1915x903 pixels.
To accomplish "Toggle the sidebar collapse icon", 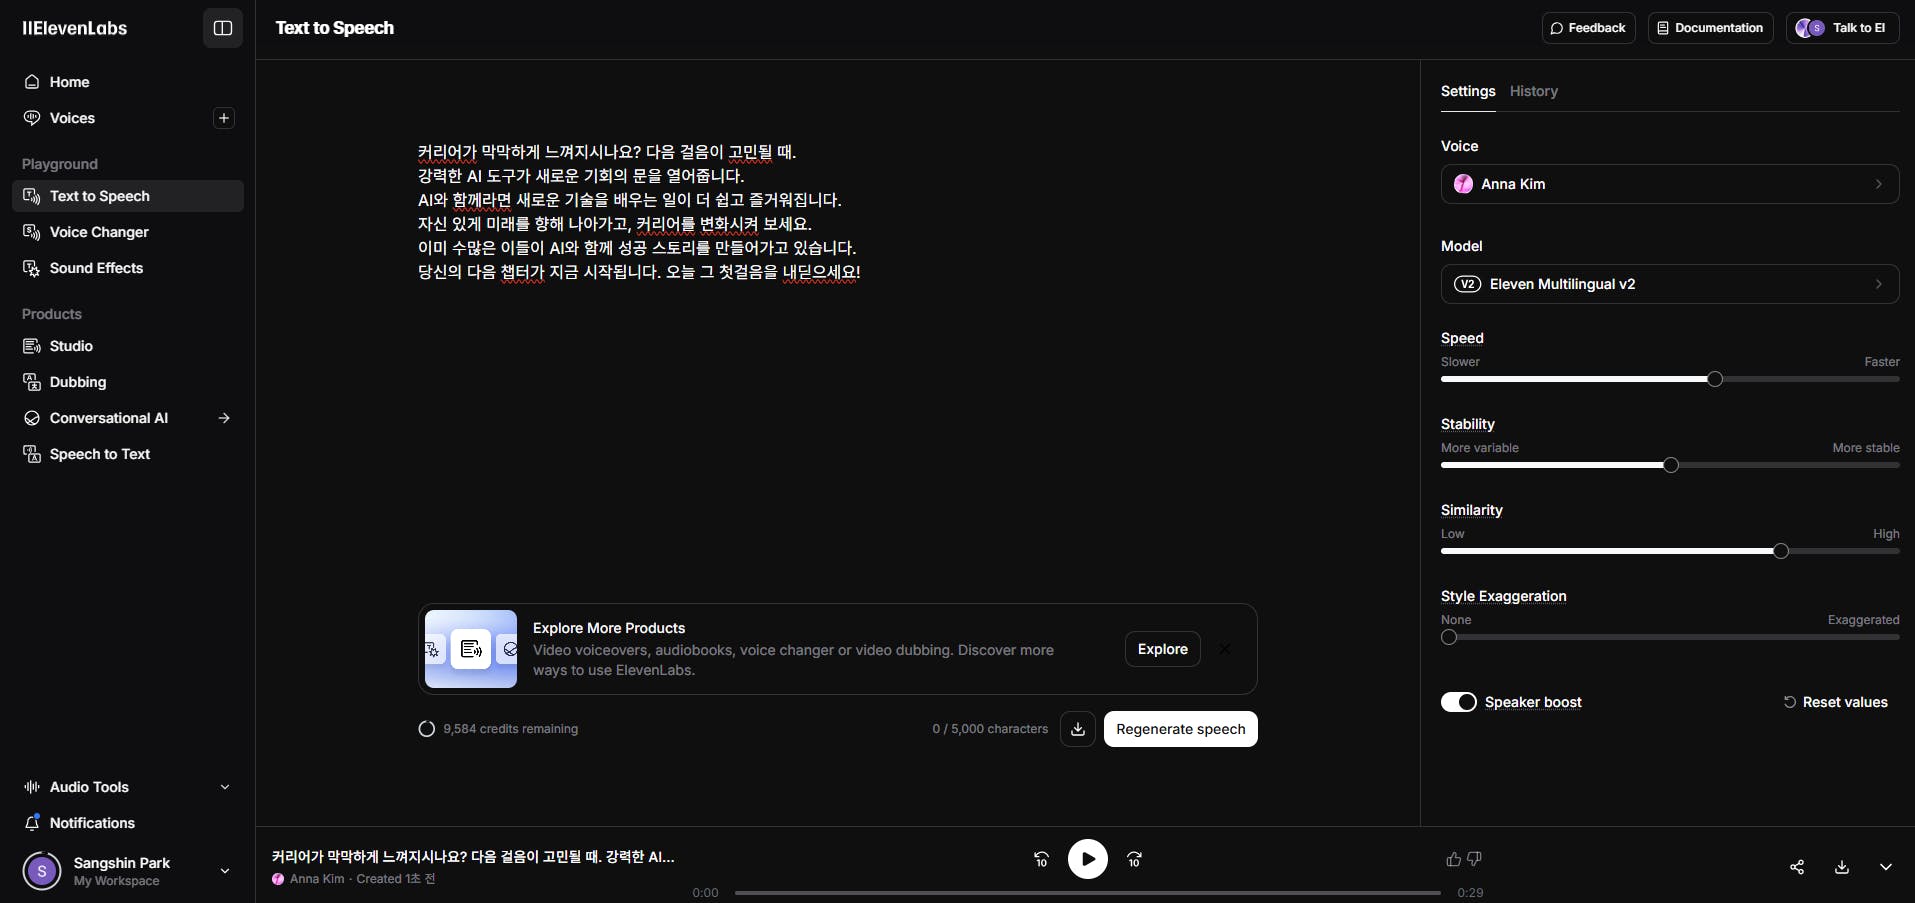I will 223,28.
